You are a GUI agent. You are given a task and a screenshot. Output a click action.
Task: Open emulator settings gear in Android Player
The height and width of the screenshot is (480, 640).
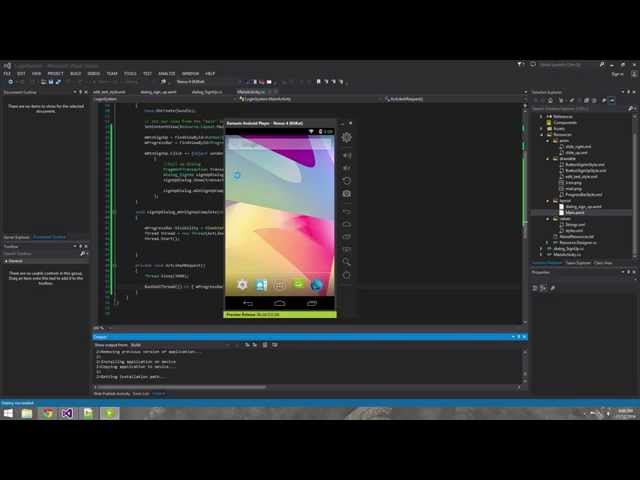pyautogui.click(x=347, y=138)
